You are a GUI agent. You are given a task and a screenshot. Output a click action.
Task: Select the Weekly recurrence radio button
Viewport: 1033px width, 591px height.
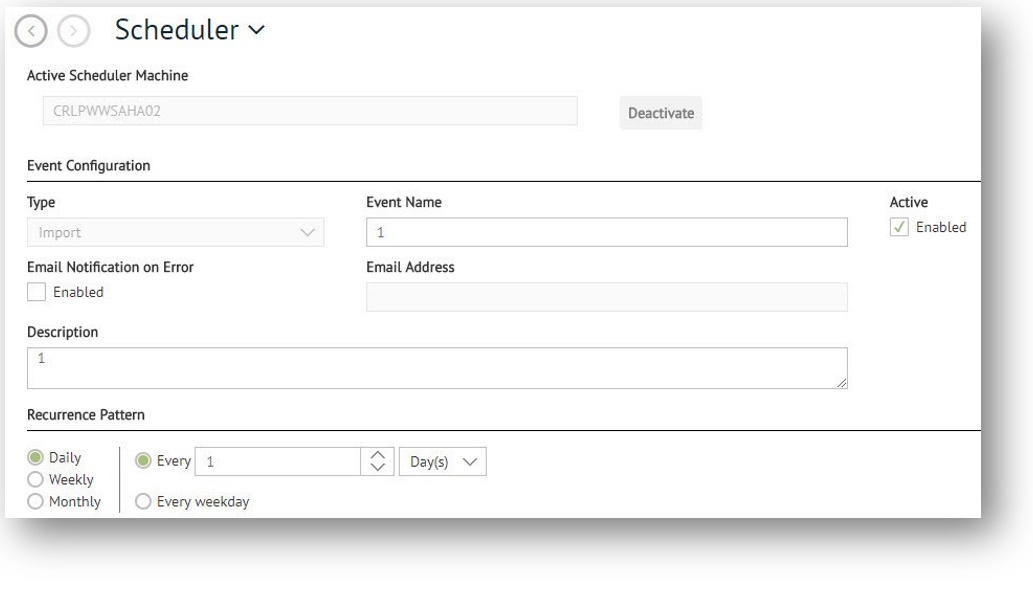(x=36, y=480)
